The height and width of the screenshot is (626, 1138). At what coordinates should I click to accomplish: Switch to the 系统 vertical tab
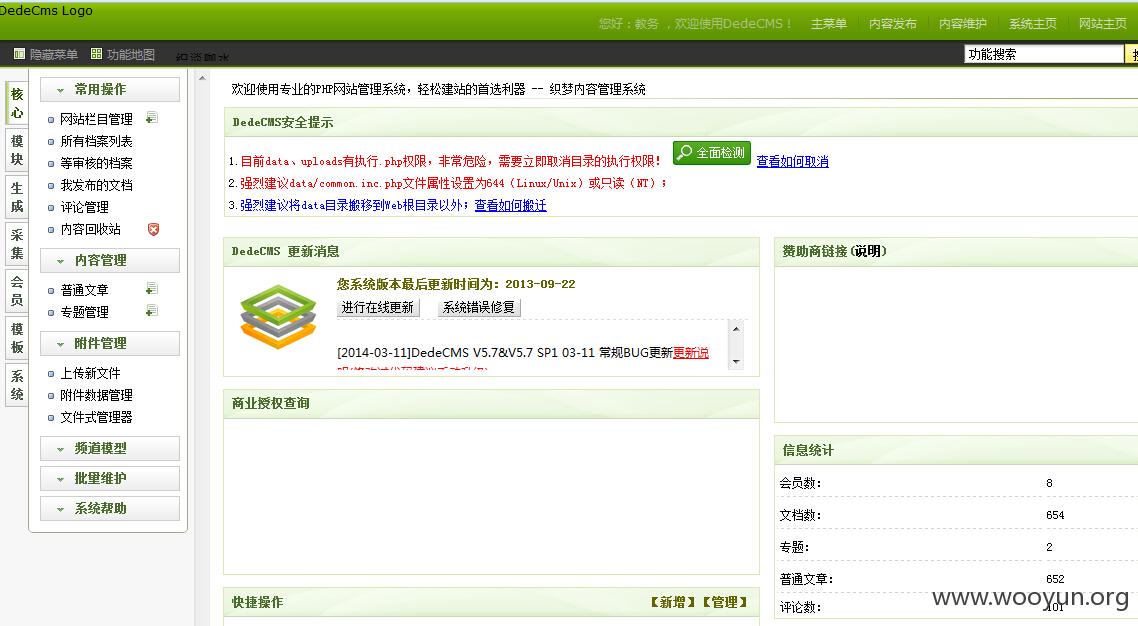point(17,385)
